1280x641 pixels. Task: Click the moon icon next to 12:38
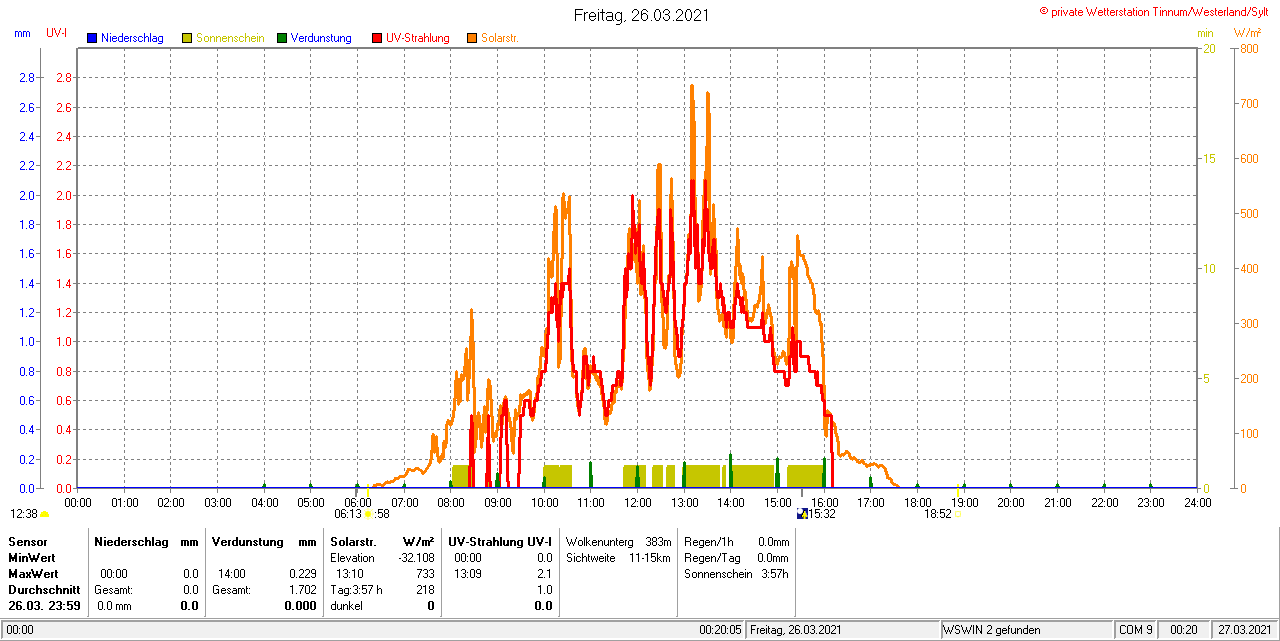(44, 514)
